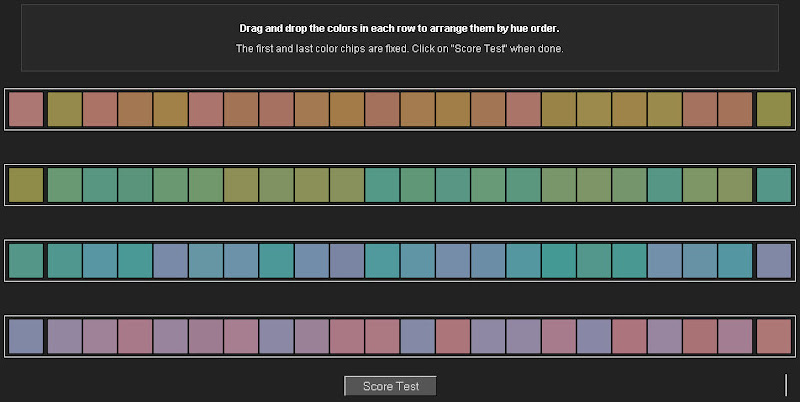Select the fixed pink chip ending row four
This screenshot has height=402, width=800.
coord(773,337)
